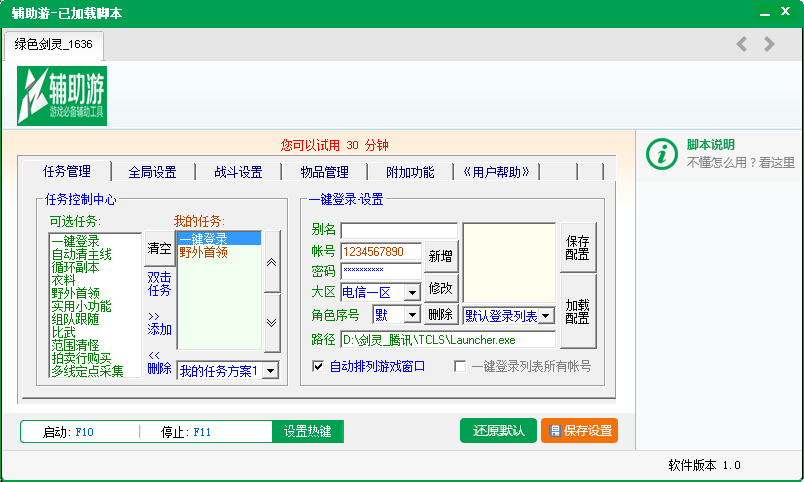Click the orange 保存设置 button
804x482 pixels.
tap(579, 430)
